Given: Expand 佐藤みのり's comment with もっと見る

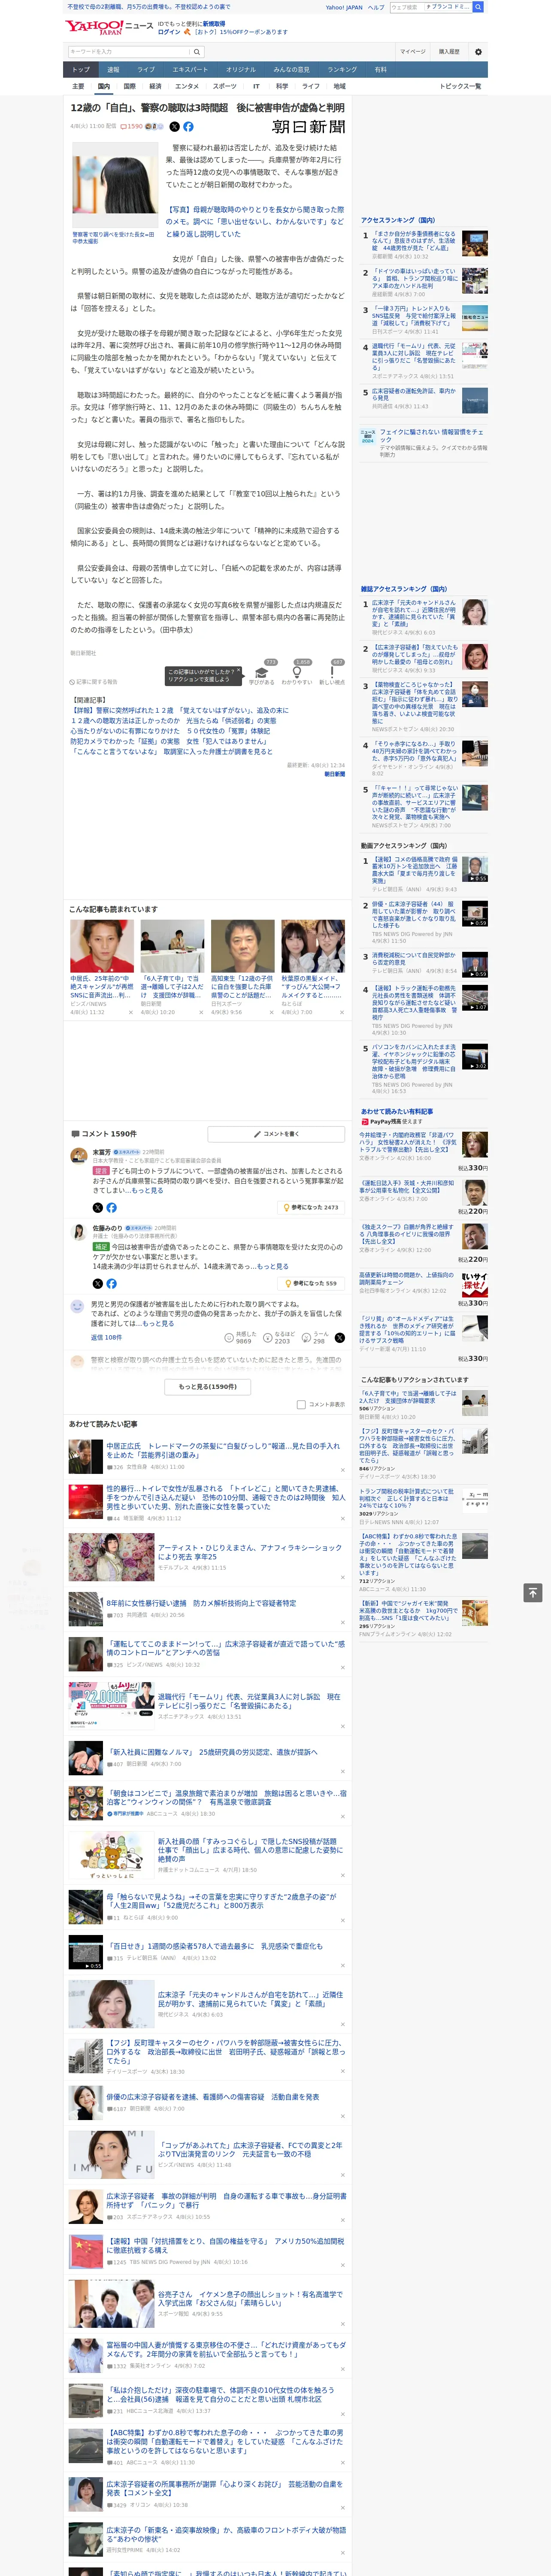Looking at the screenshot, I should (272, 1266).
